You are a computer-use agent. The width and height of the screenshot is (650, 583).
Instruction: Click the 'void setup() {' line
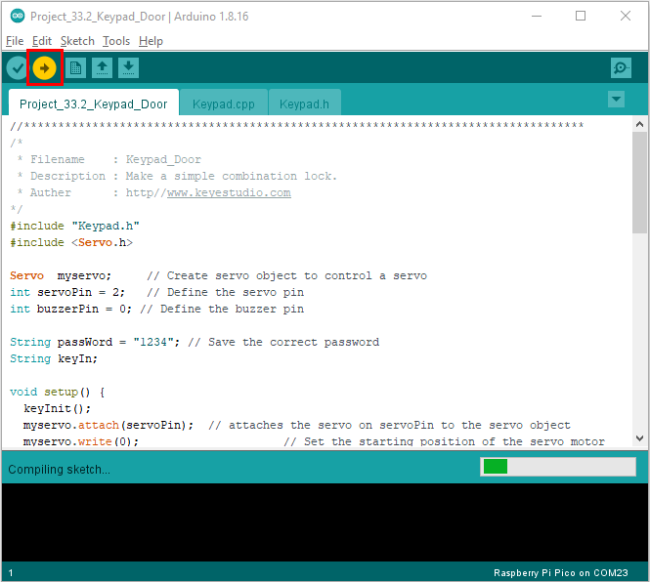[x=57, y=392]
